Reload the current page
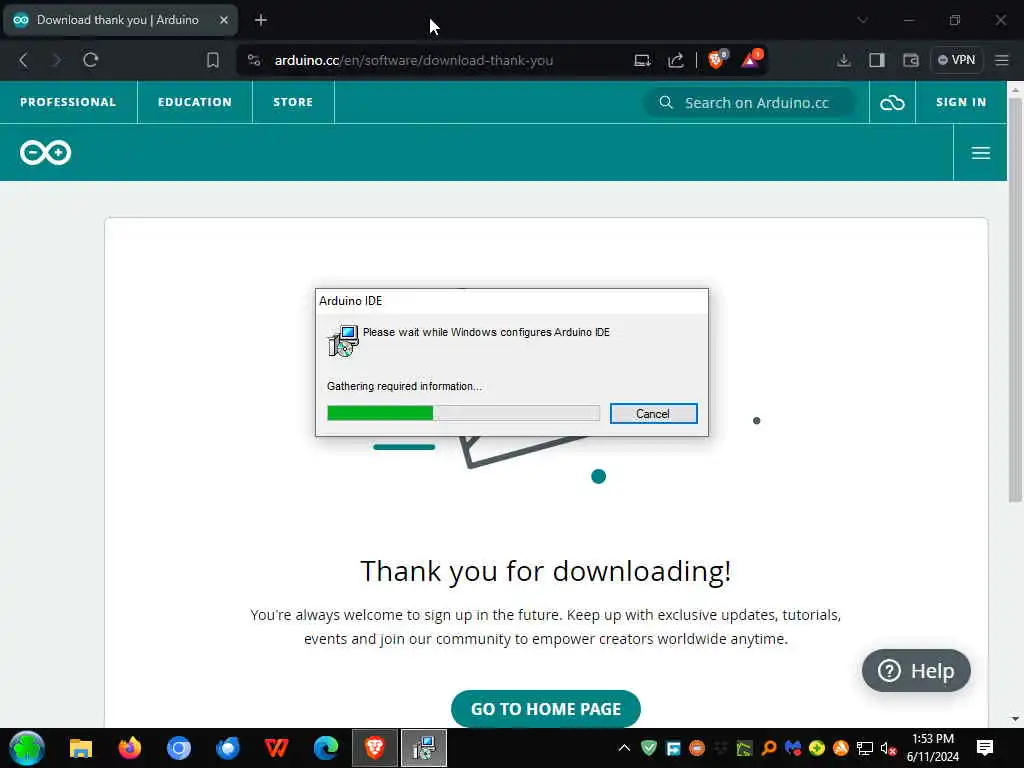The height and width of the screenshot is (768, 1024). pos(91,60)
